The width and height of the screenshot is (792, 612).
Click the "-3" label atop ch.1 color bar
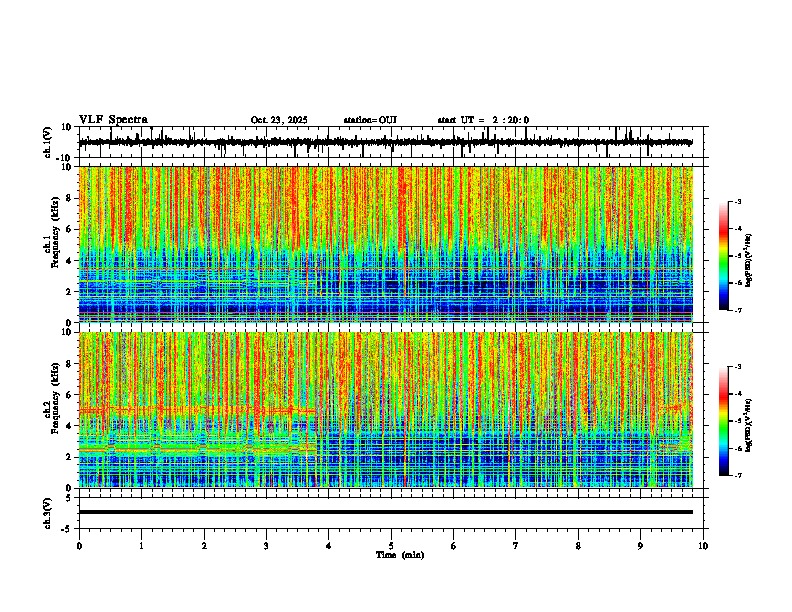pos(737,201)
